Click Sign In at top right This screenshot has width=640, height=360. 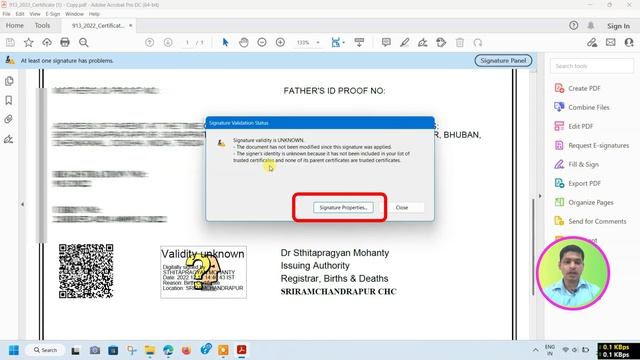tap(618, 26)
